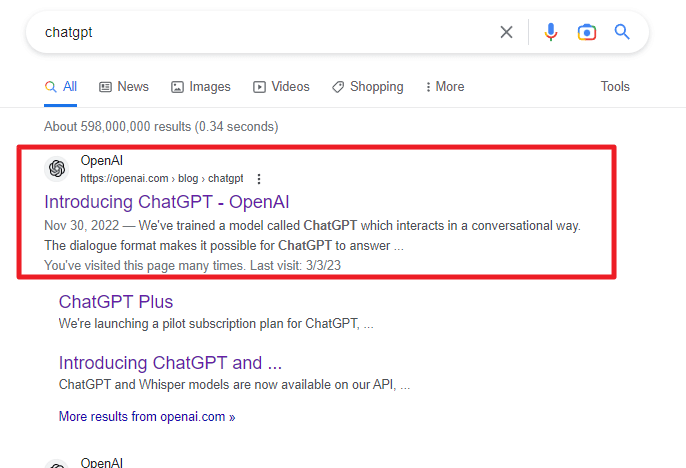The image size is (686, 468).
Task: Click the ChatGPT and Whisper models description
Action: click(x=234, y=384)
